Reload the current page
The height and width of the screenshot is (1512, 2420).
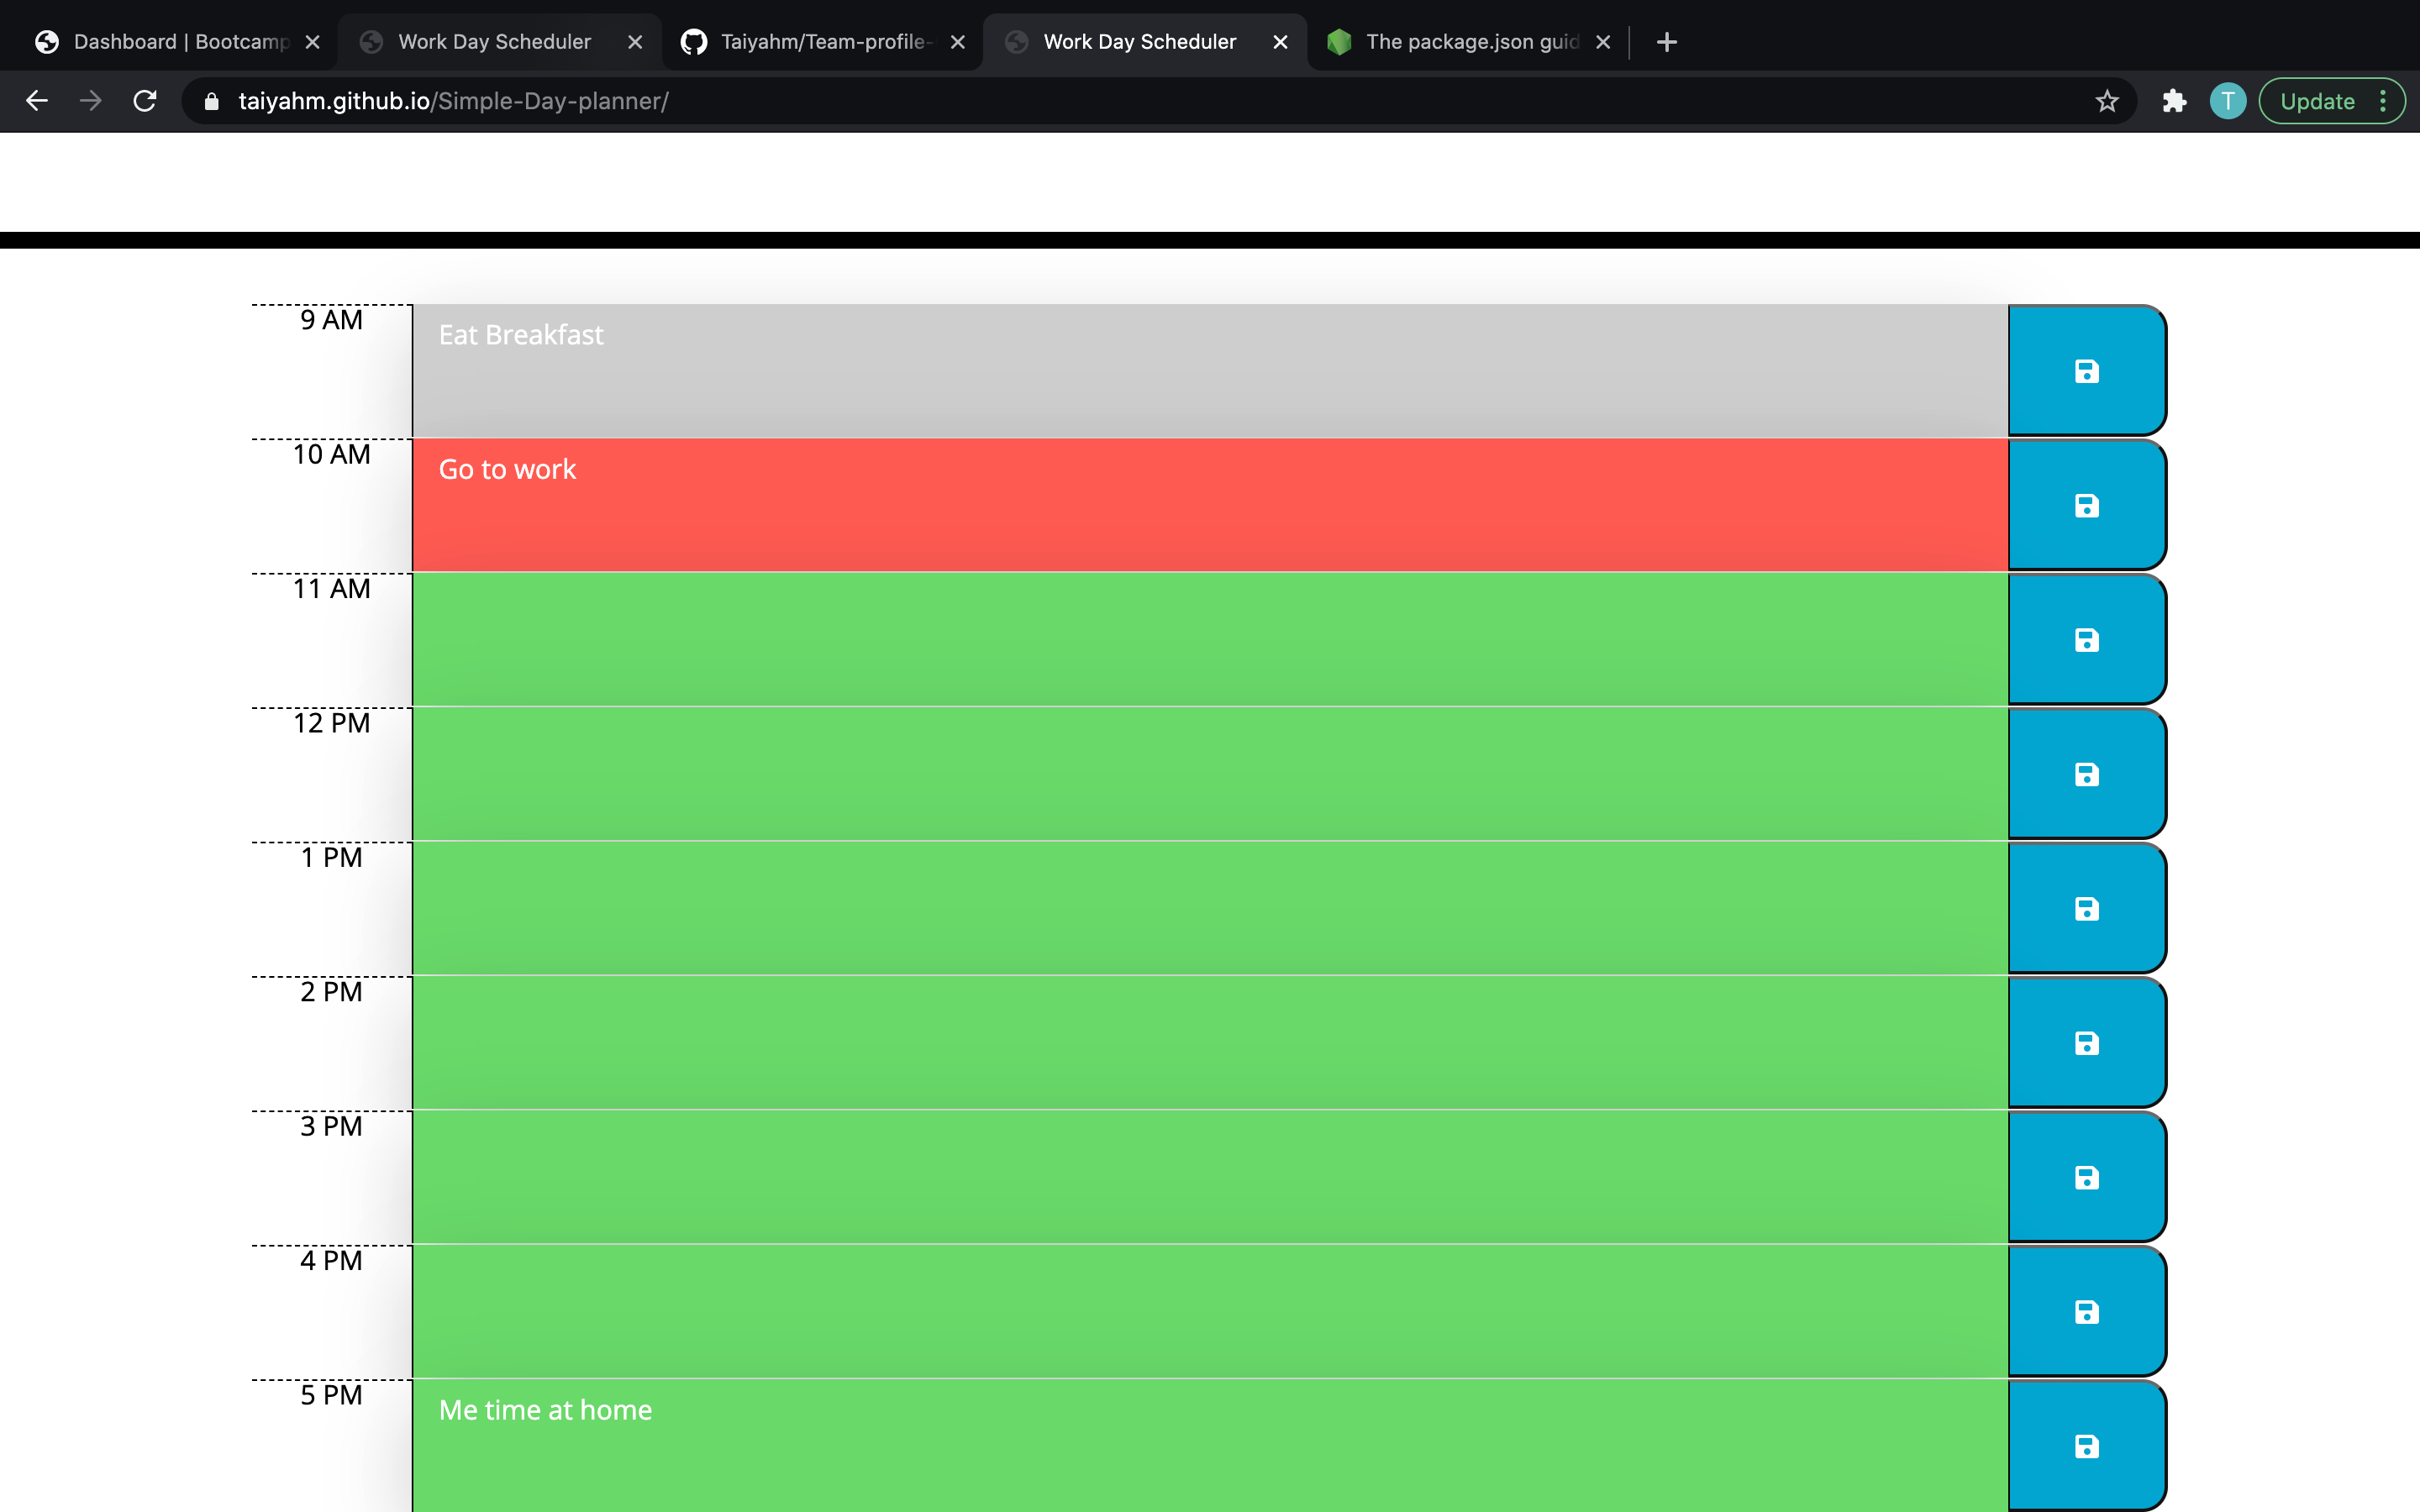144,101
